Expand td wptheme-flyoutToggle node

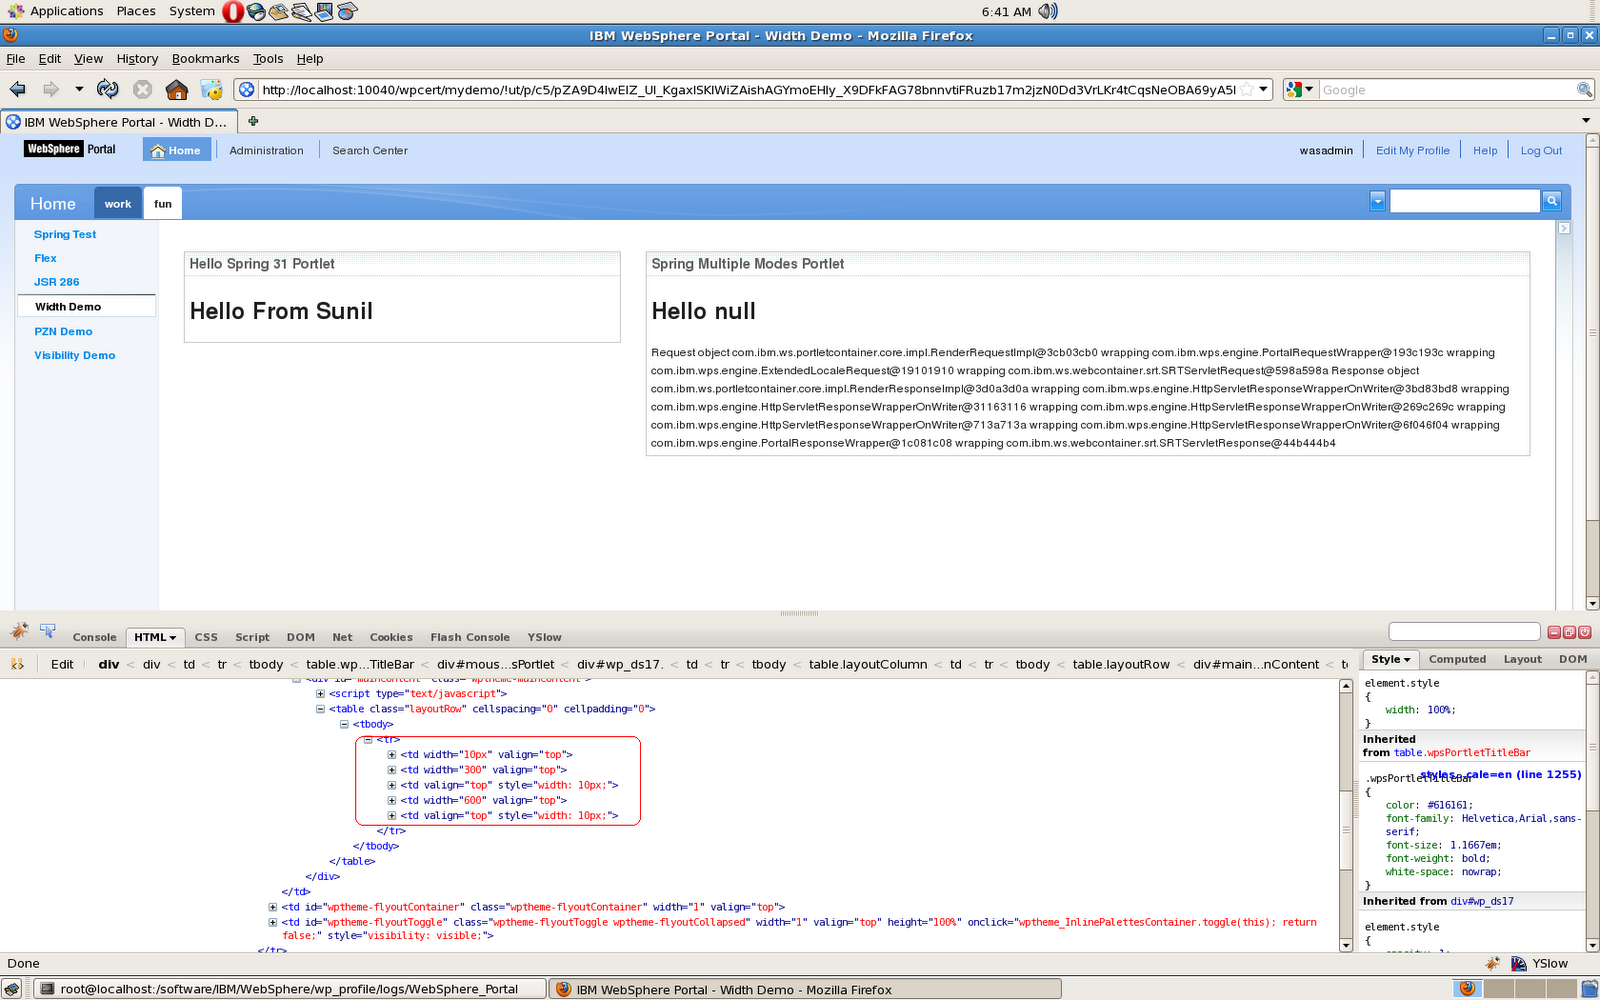tap(273, 922)
